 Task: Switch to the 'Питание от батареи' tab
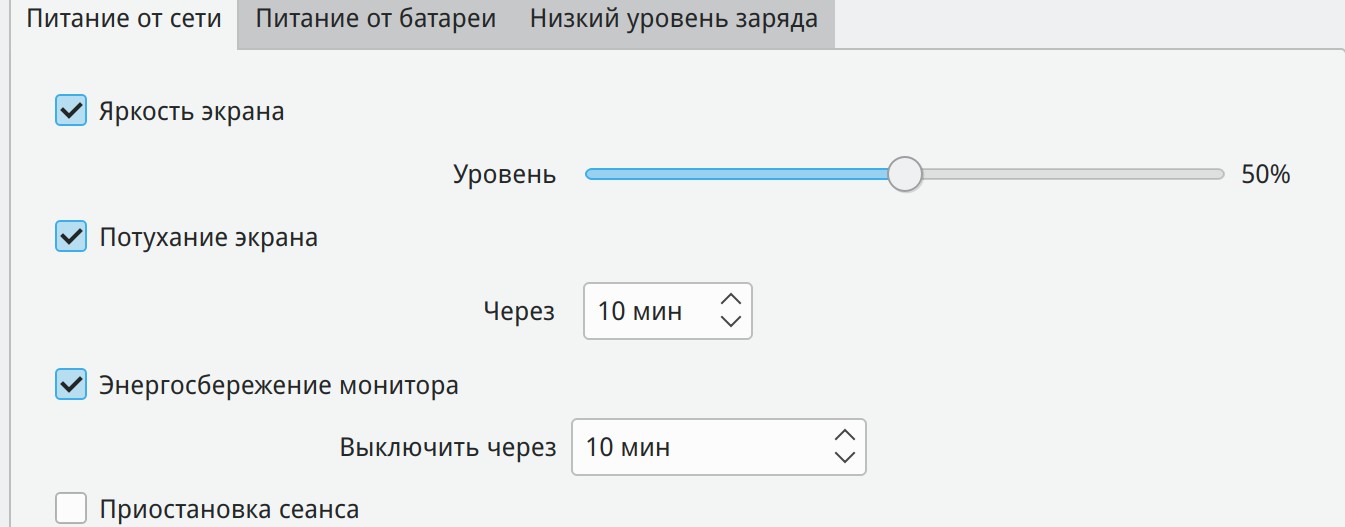point(375,19)
